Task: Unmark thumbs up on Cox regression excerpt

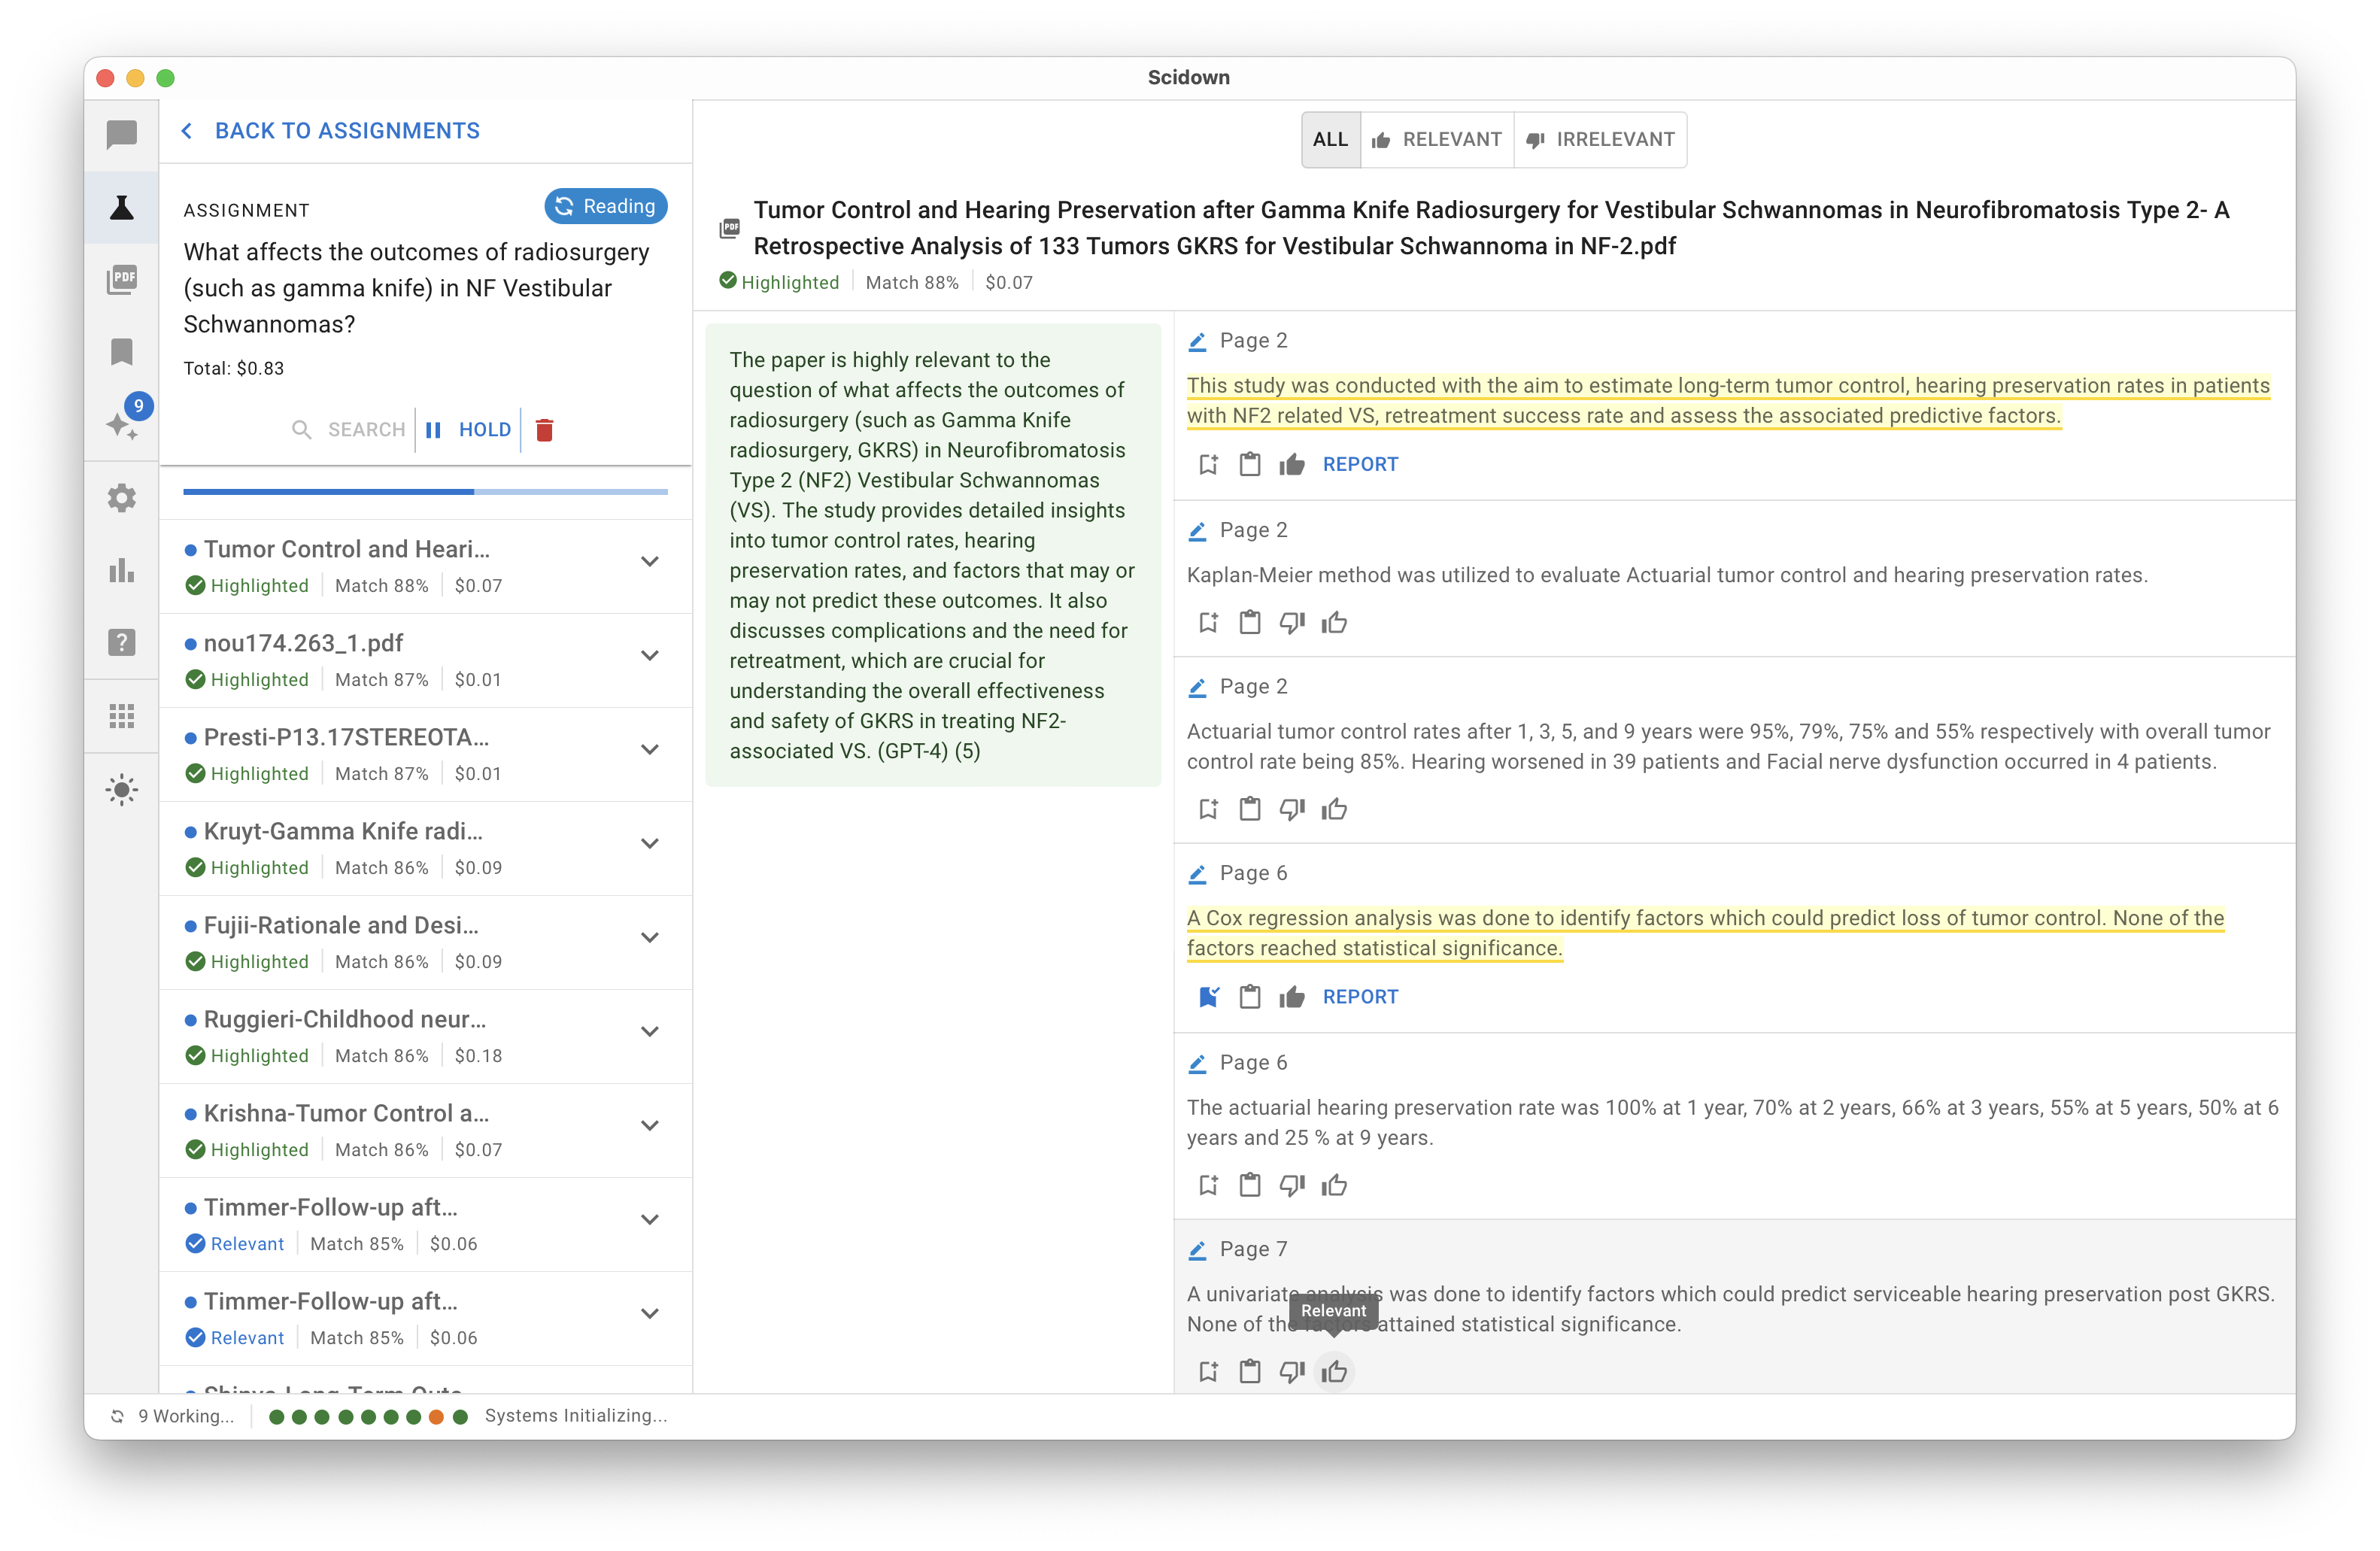Action: (x=1292, y=997)
